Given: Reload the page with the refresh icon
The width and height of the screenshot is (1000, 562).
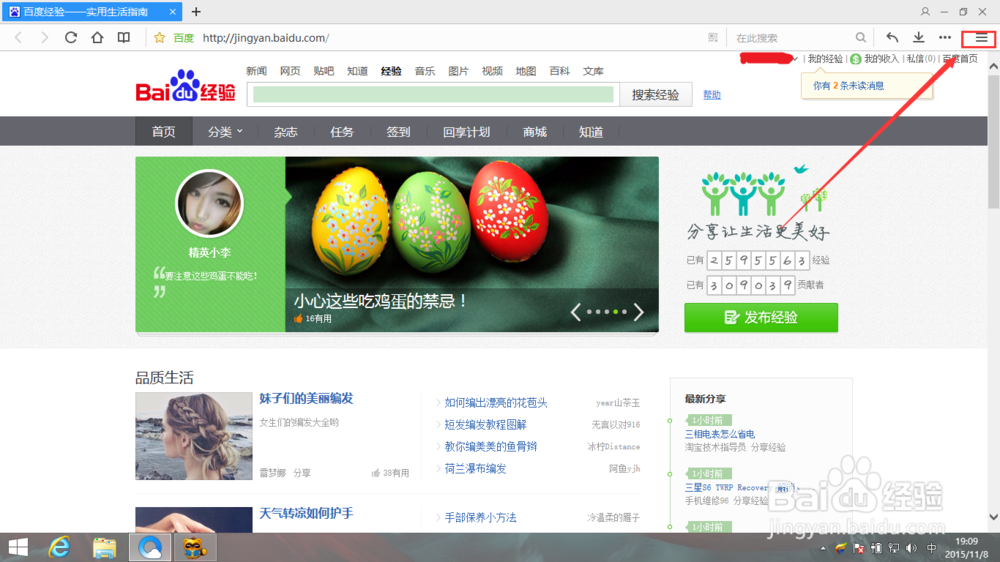Looking at the screenshot, I should point(71,38).
